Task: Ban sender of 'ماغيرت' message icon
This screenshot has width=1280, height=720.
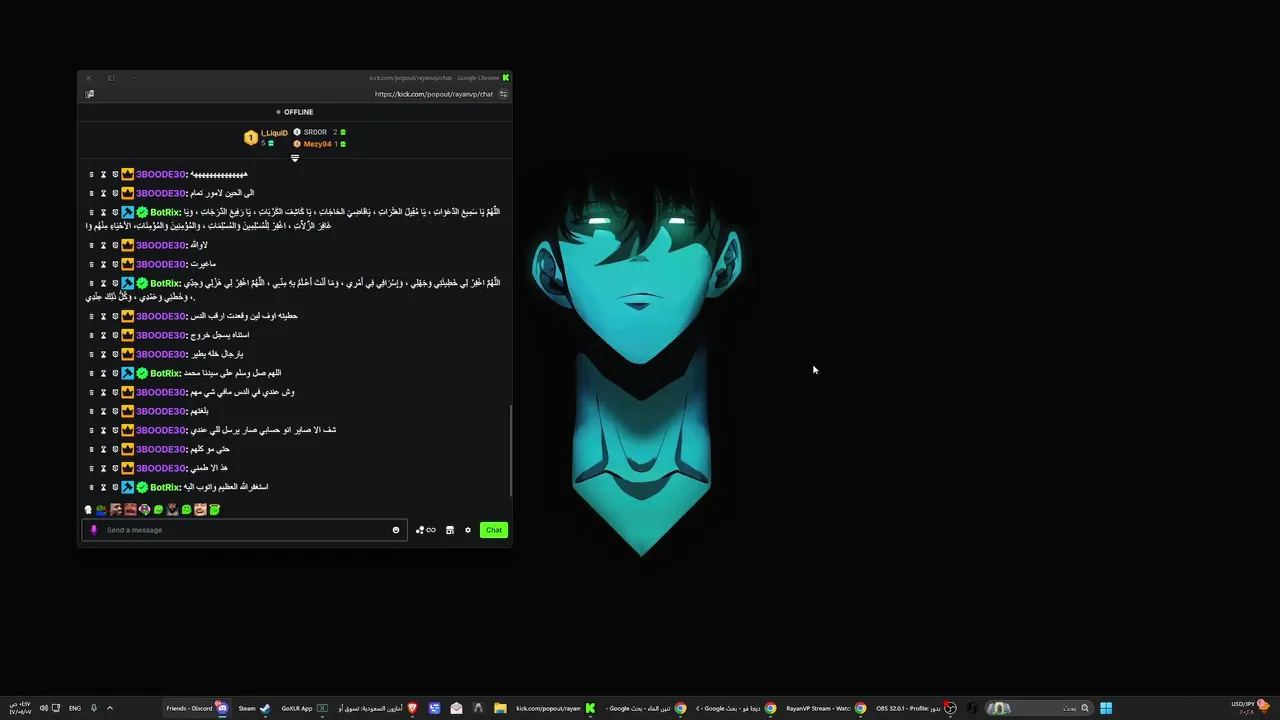Action: [x=115, y=264]
